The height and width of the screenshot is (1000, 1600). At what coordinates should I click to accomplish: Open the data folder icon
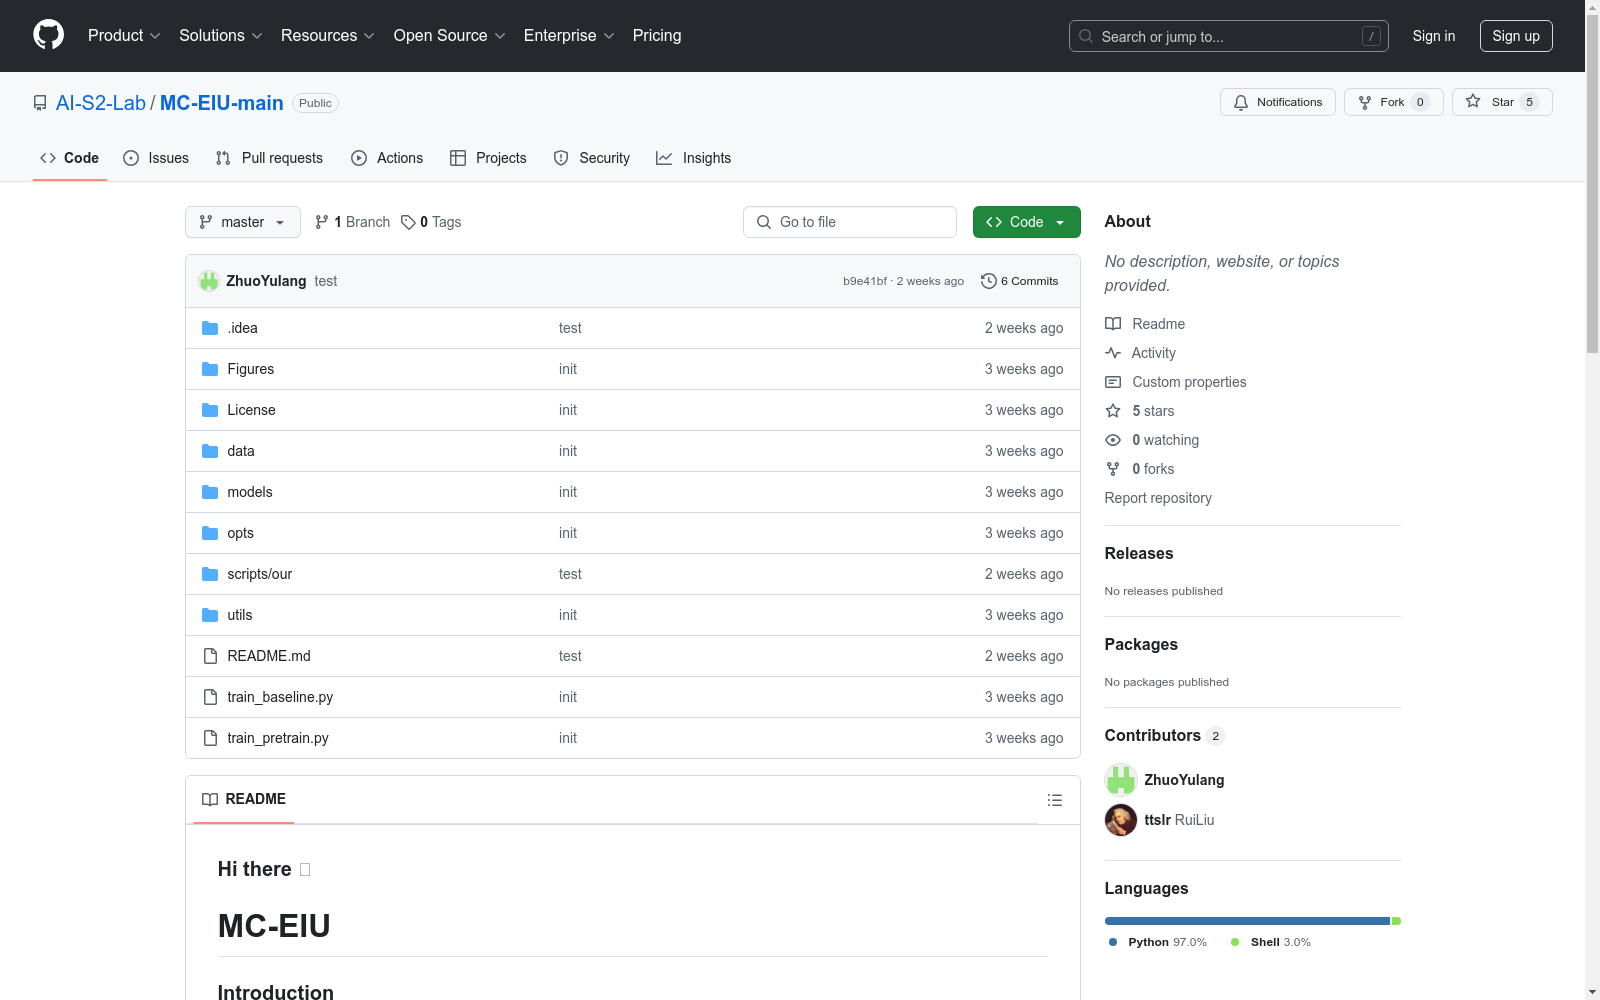point(210,451)
